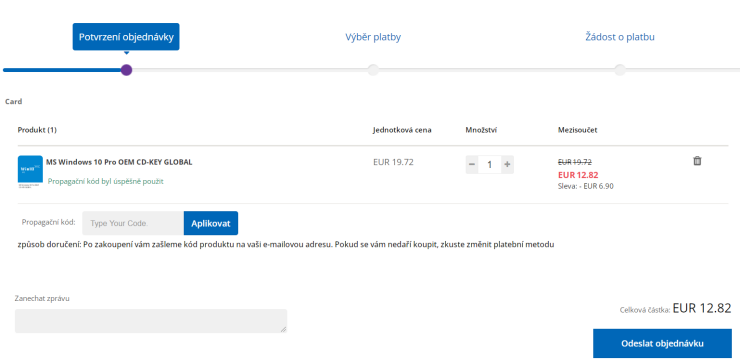
Task: Select the Potvrzení objednávky step tab
Action: (126, 37)
